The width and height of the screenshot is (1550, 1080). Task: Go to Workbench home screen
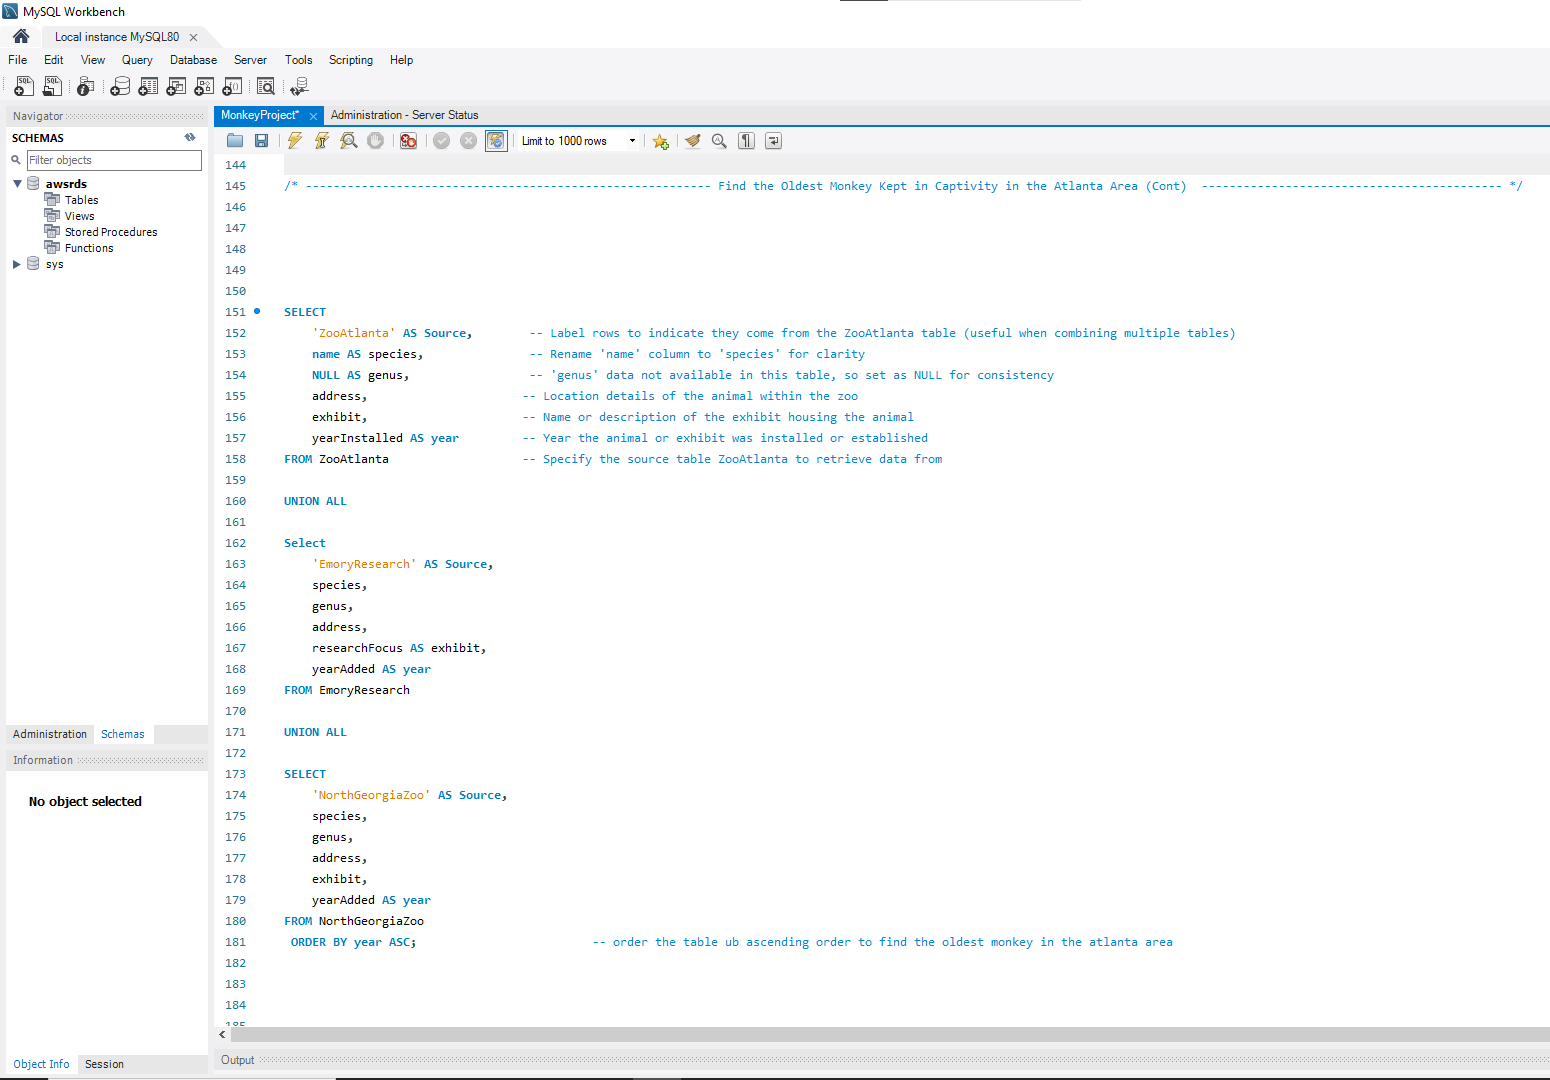(x=21, y=36)
